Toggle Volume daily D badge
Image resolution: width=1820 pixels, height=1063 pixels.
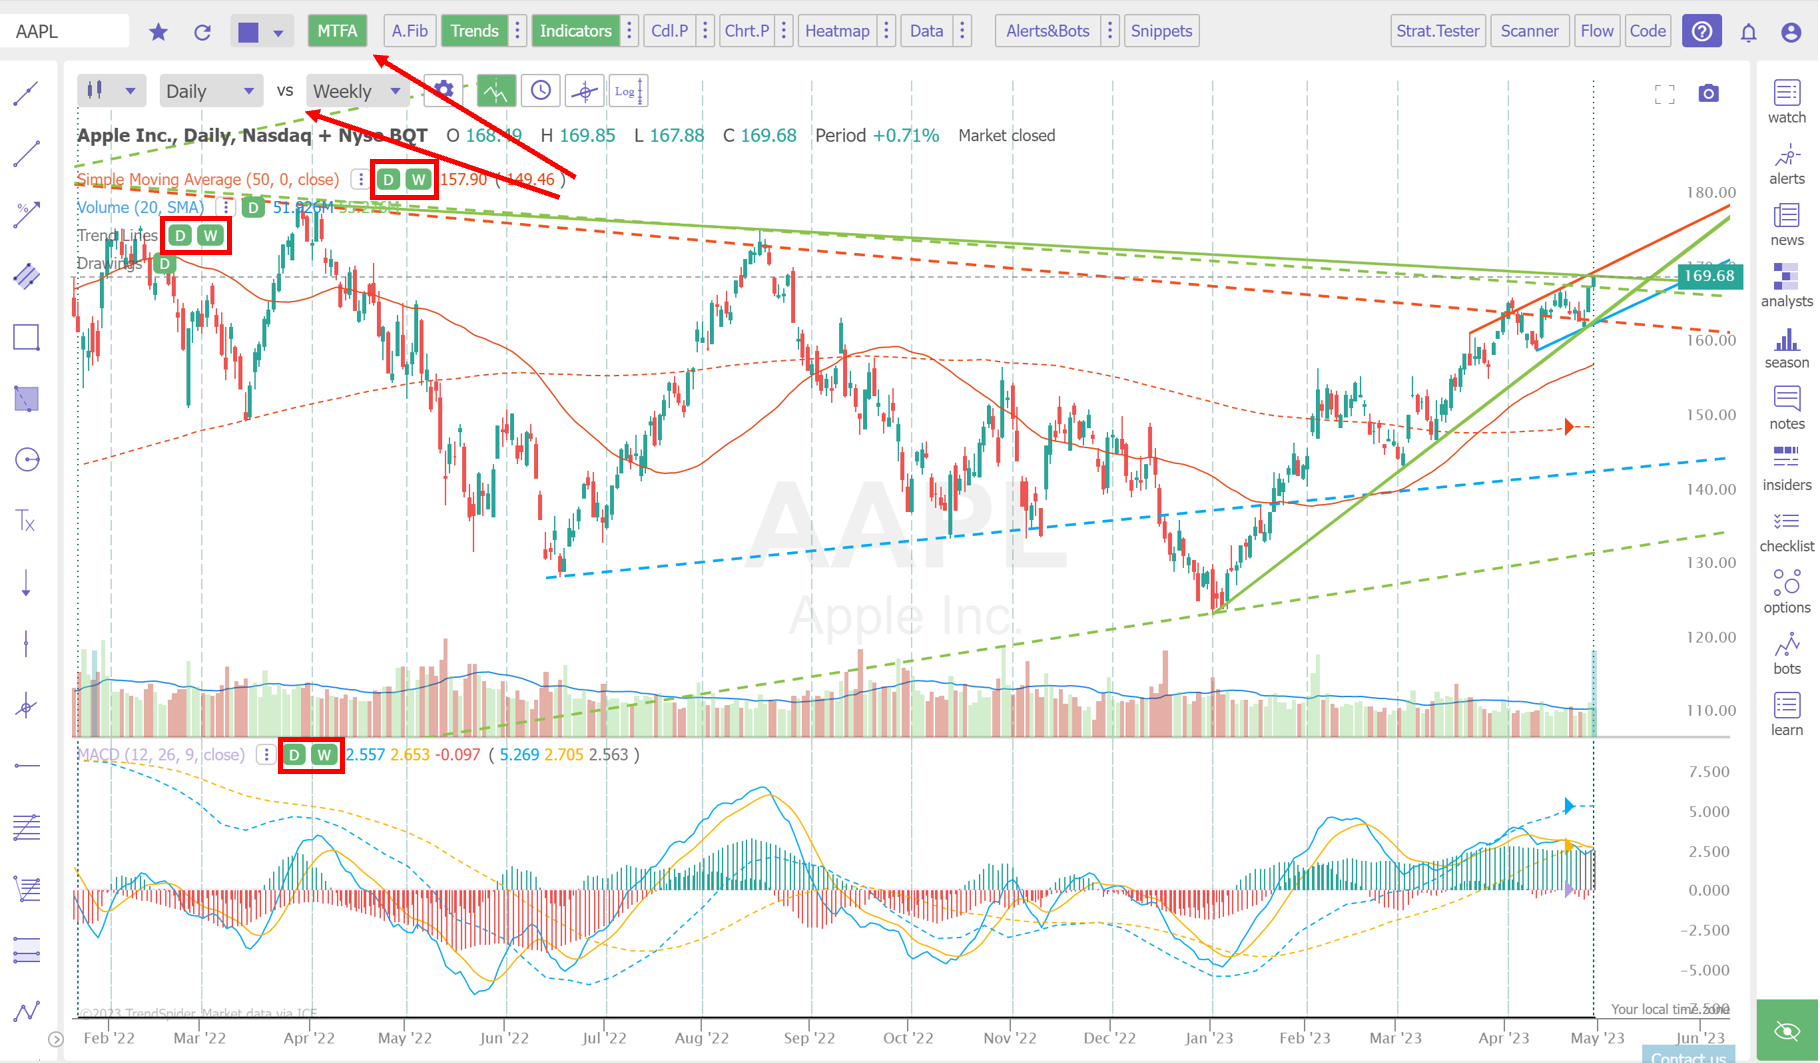coord(254,207)
